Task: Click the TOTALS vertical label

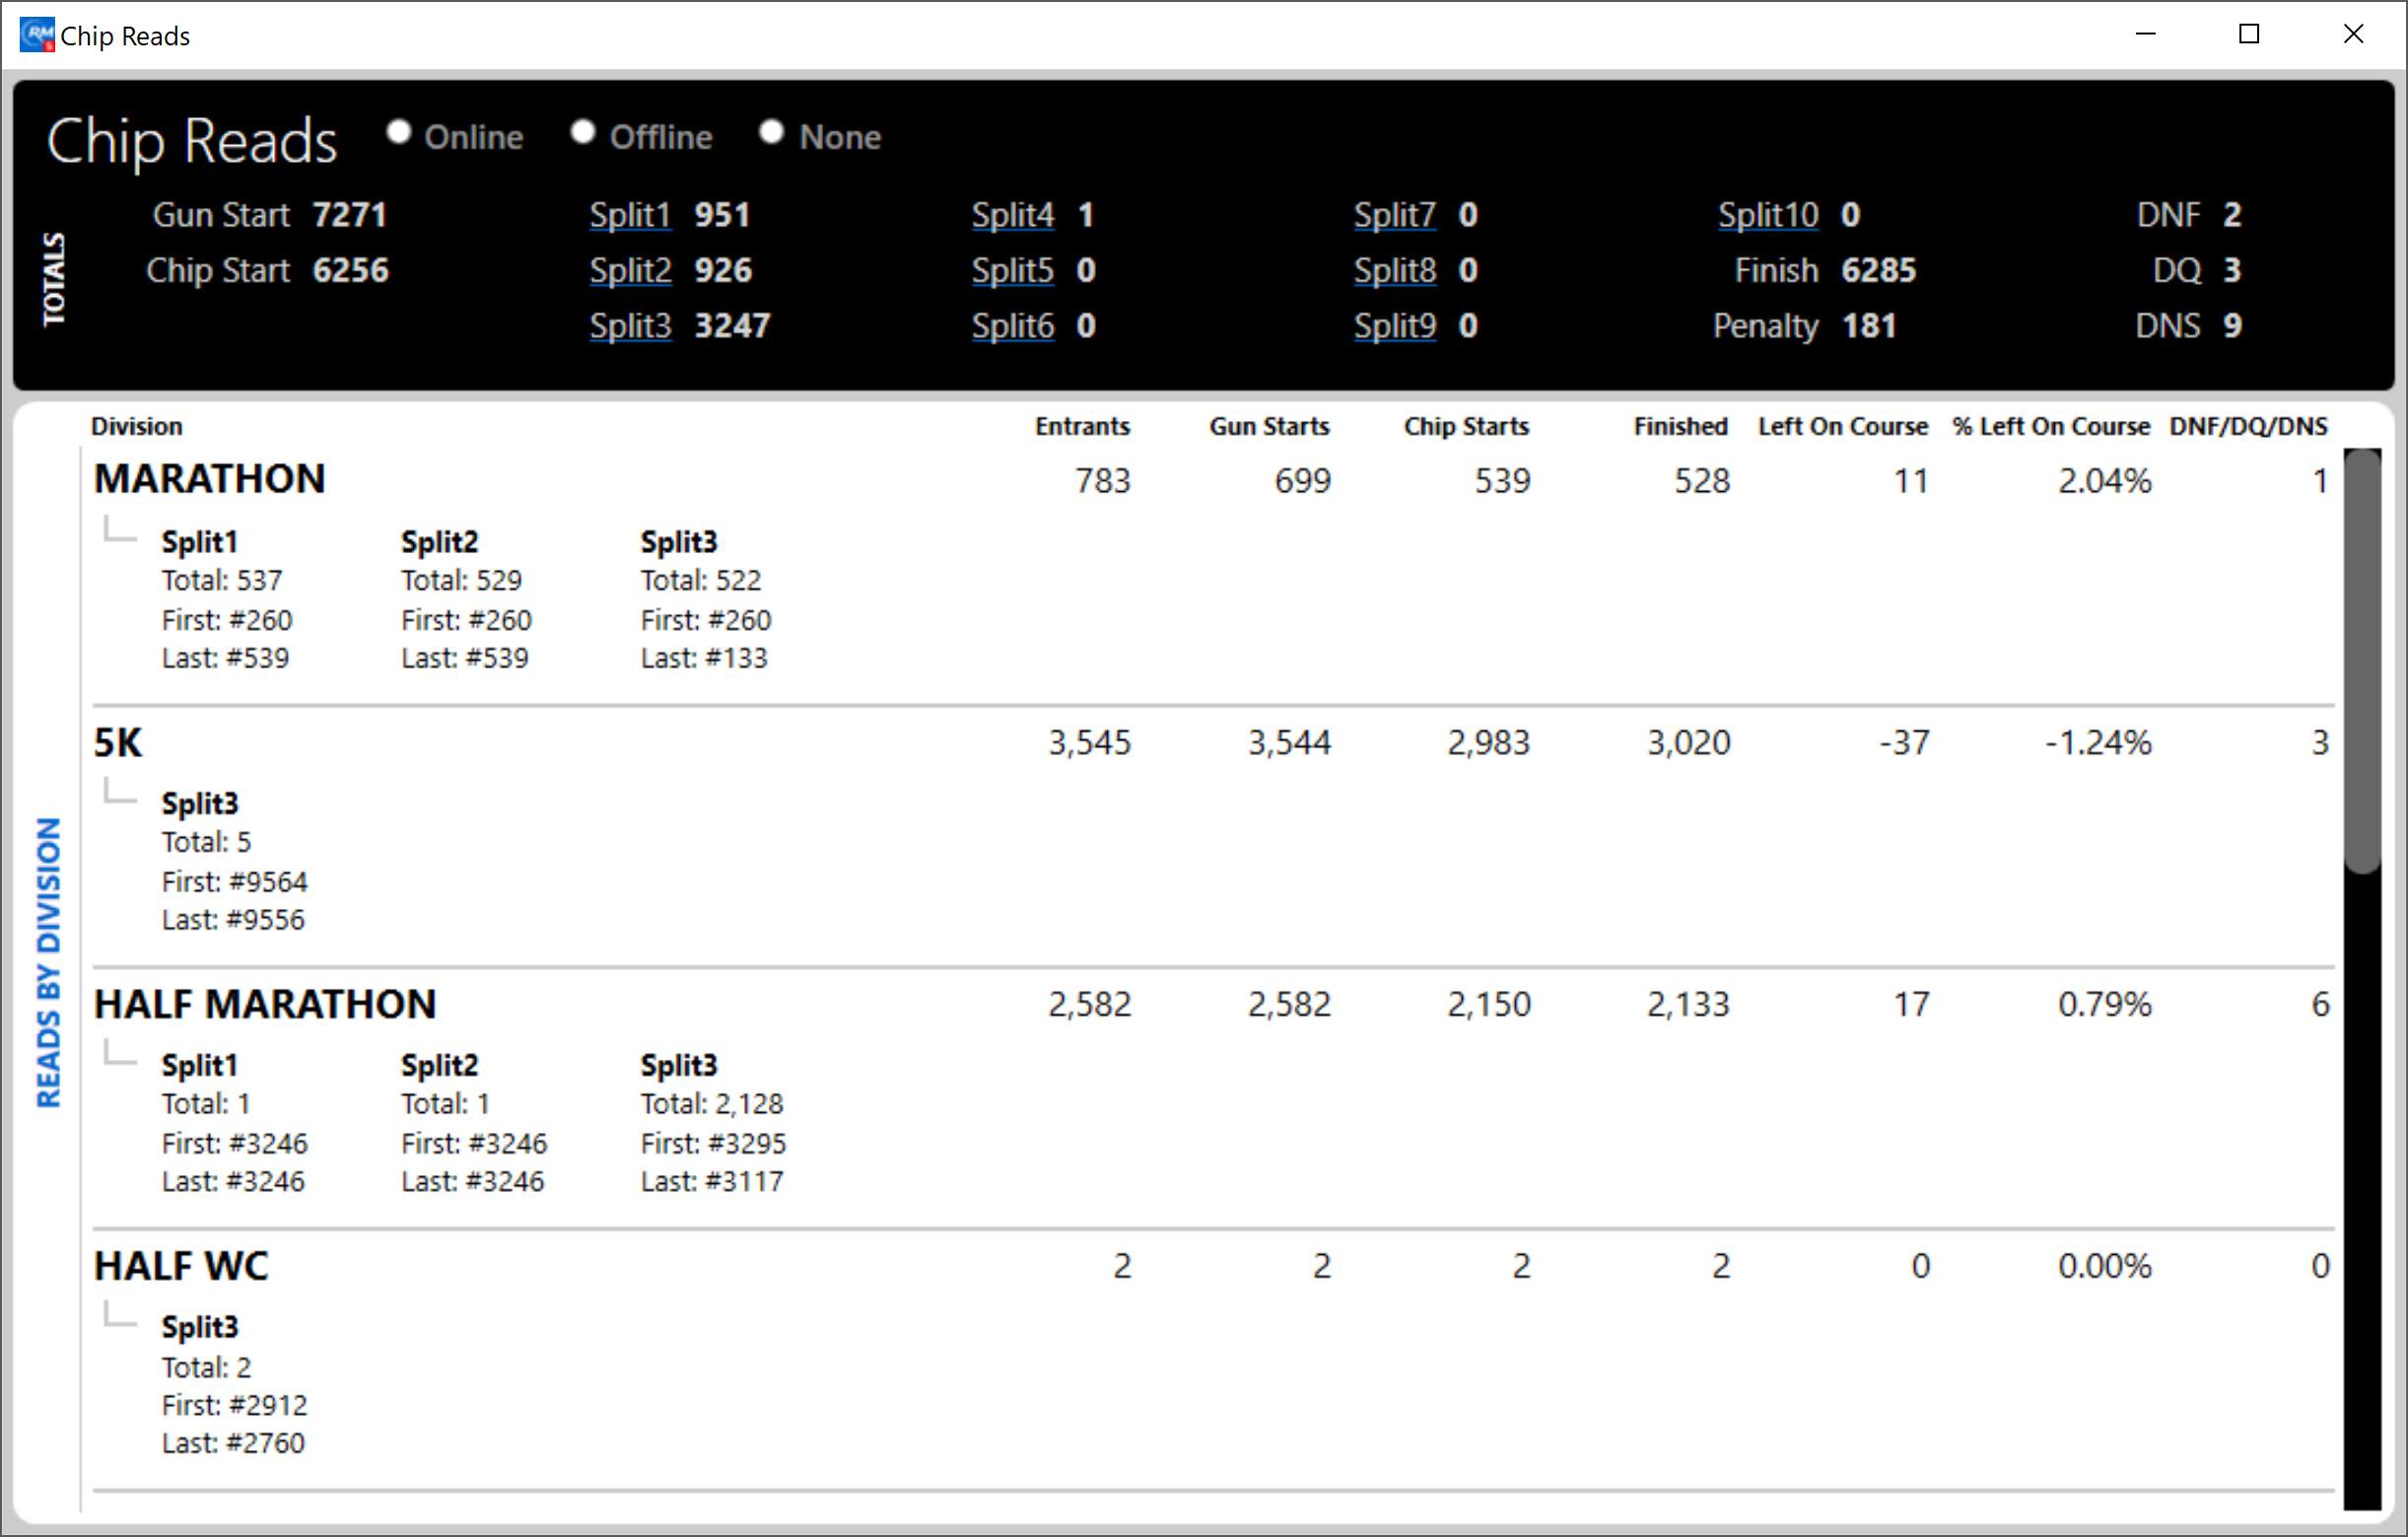Action: [x=53, y=279]
